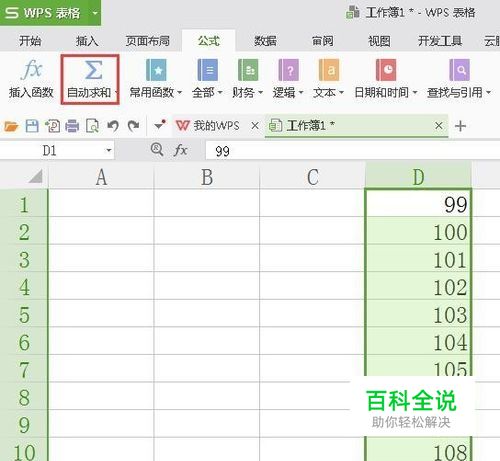The width and height of the screenshot is (500, 461).
Task: Close the 我的WPS tab
Action: [255, 126]
